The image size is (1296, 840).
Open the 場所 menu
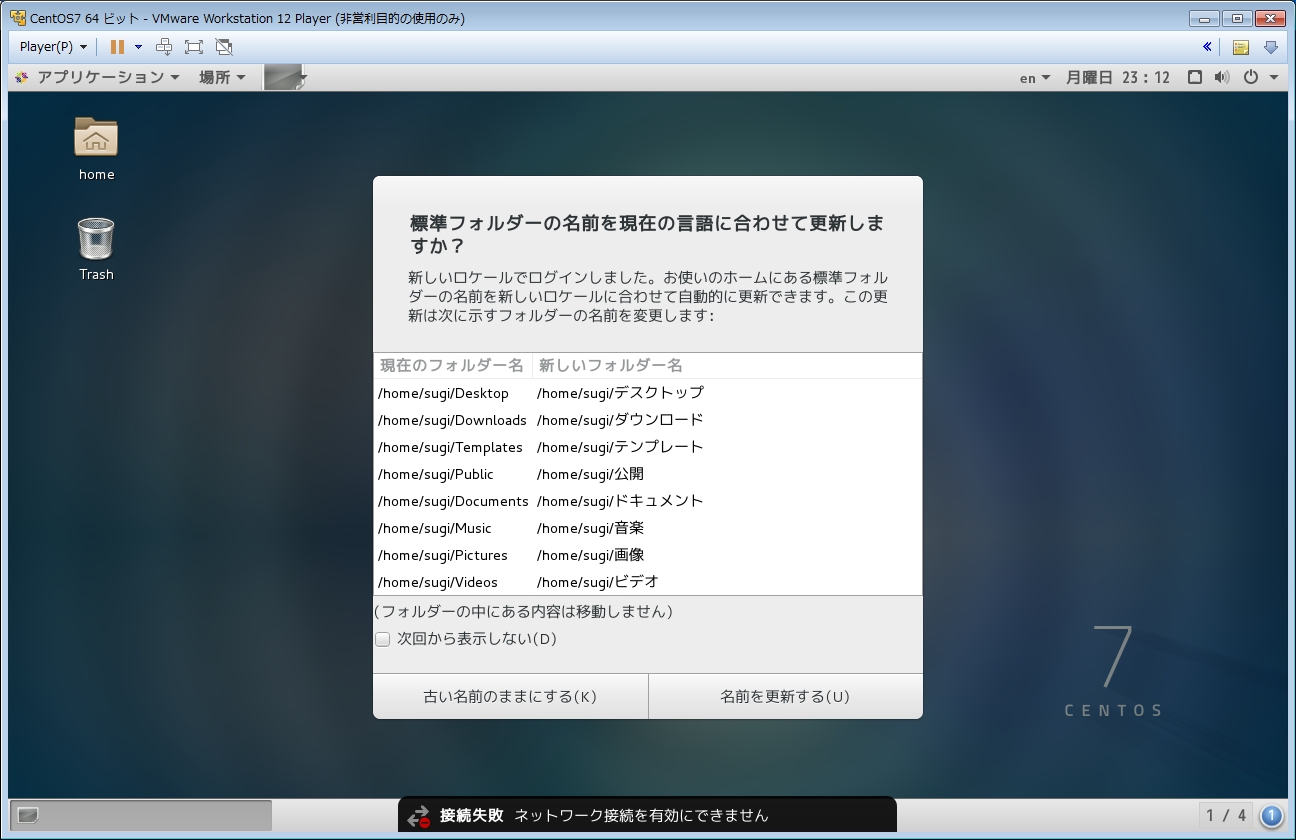(x=222, y=77)
